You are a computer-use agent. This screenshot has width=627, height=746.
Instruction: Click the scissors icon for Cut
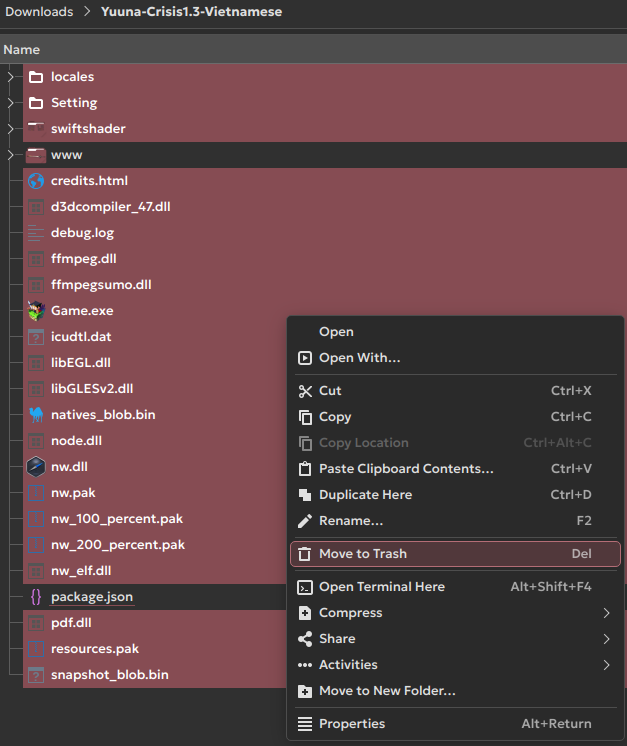[305, 391]
